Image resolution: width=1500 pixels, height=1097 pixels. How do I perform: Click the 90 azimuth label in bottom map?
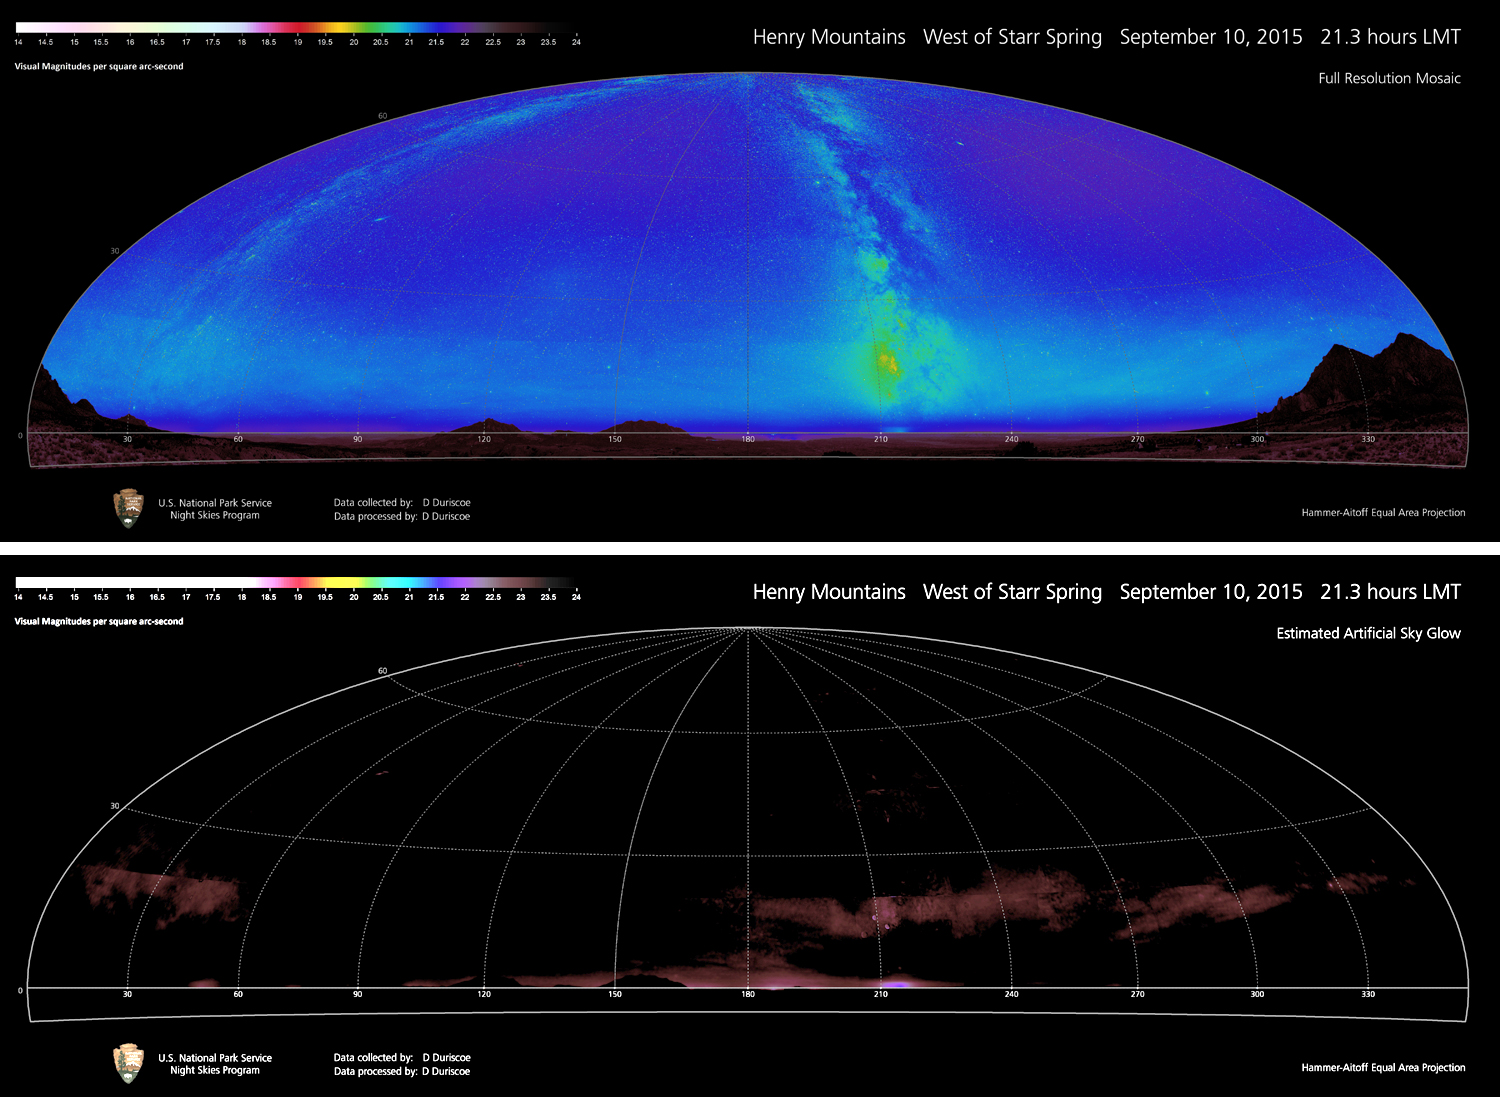pos(357,994)
